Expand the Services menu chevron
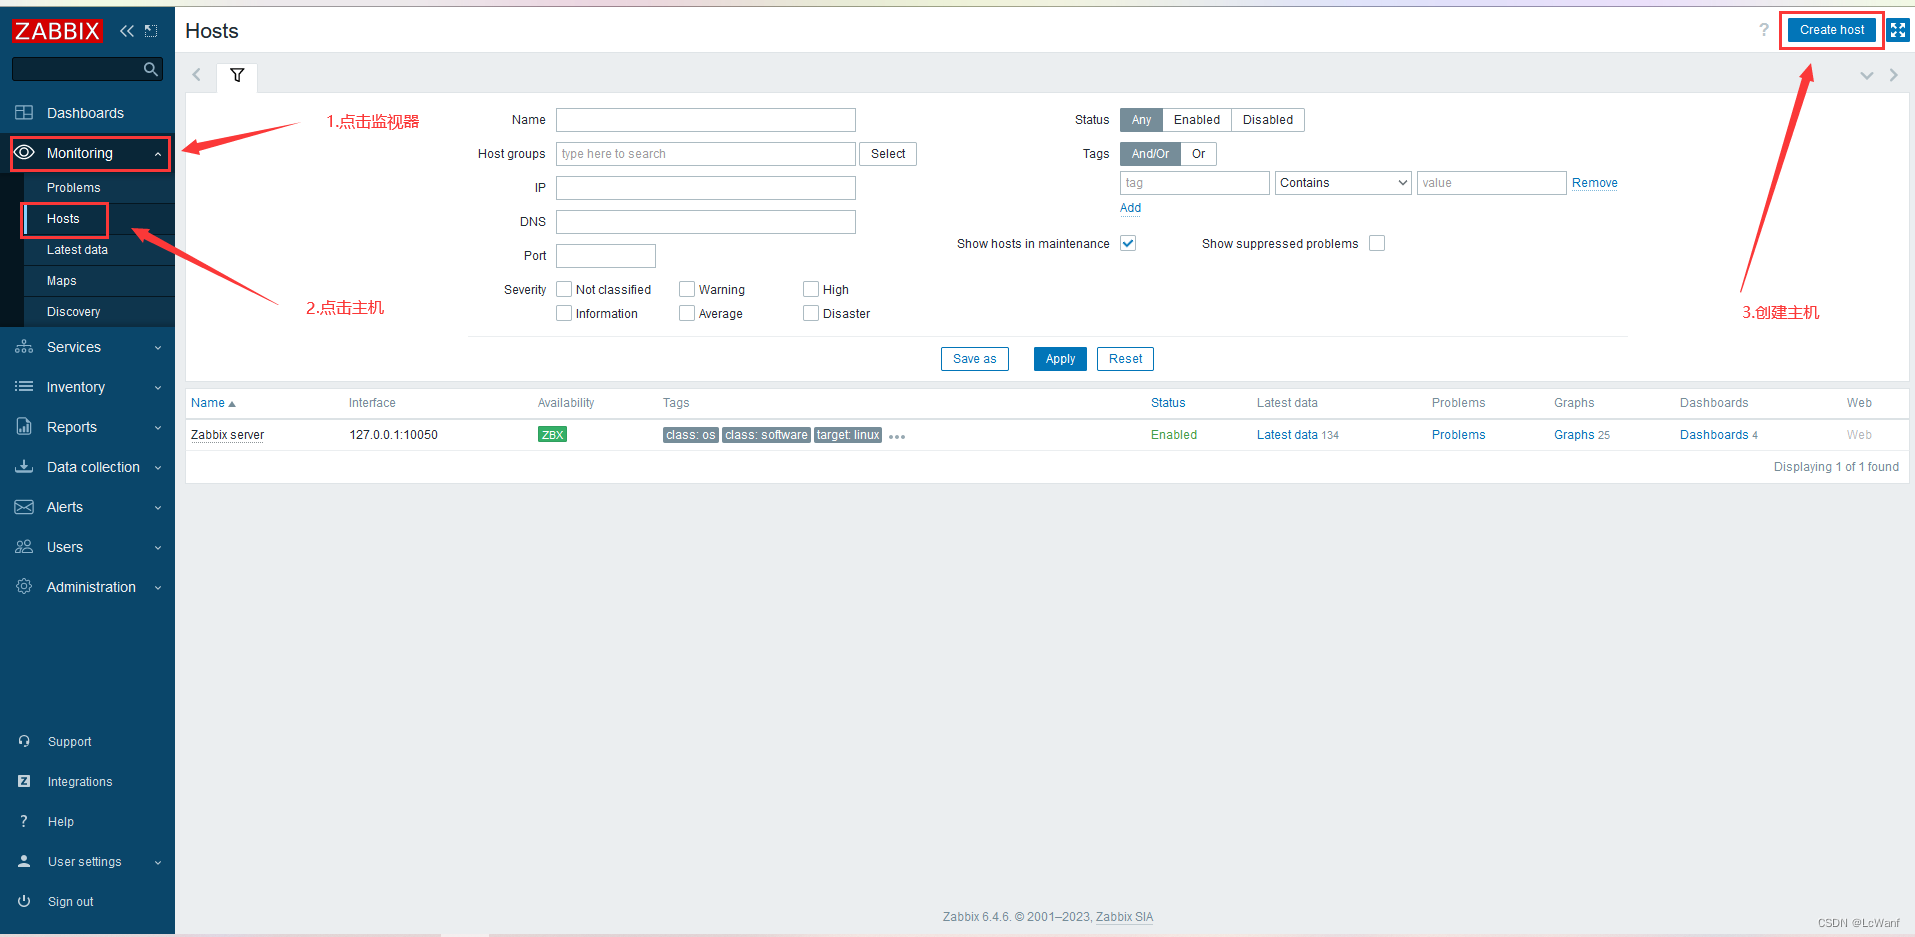Screen dimensions: 1915x937 coord(158,348)
